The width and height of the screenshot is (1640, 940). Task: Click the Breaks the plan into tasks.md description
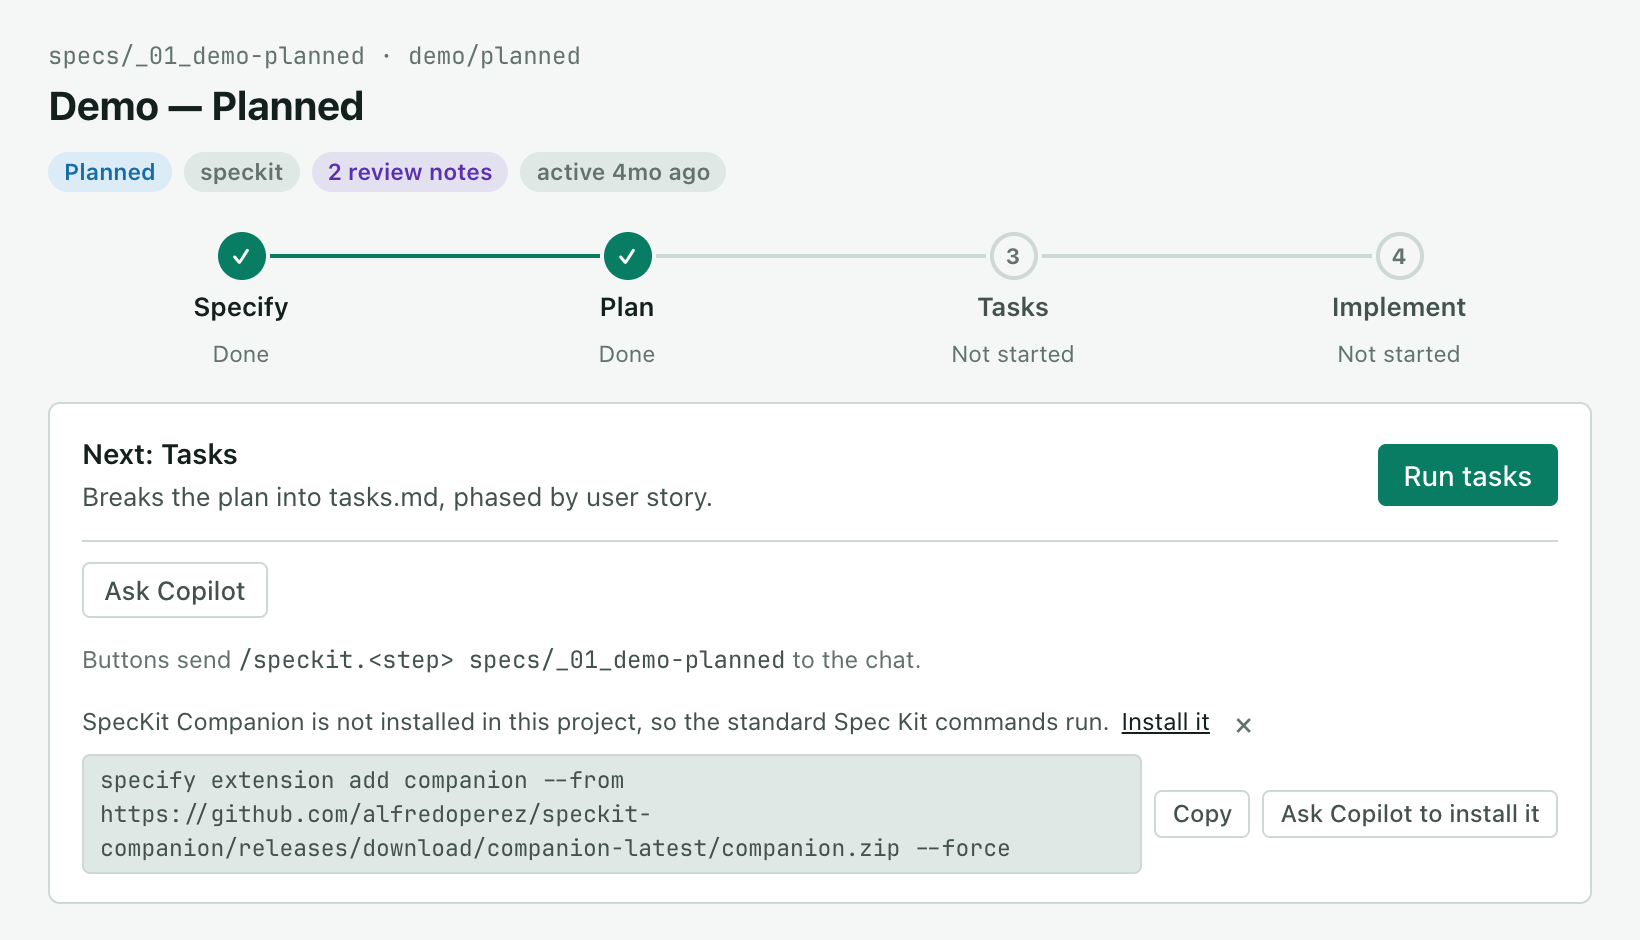pyautogui.click(x=397, y=497)
